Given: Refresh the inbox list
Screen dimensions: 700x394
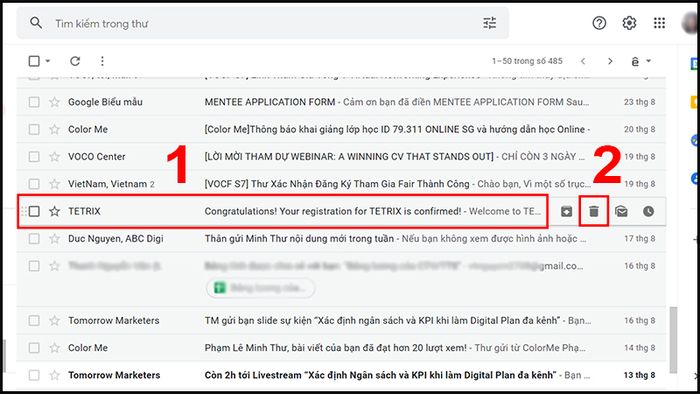Looking at the screenshot, I should [x=75, y=61].
